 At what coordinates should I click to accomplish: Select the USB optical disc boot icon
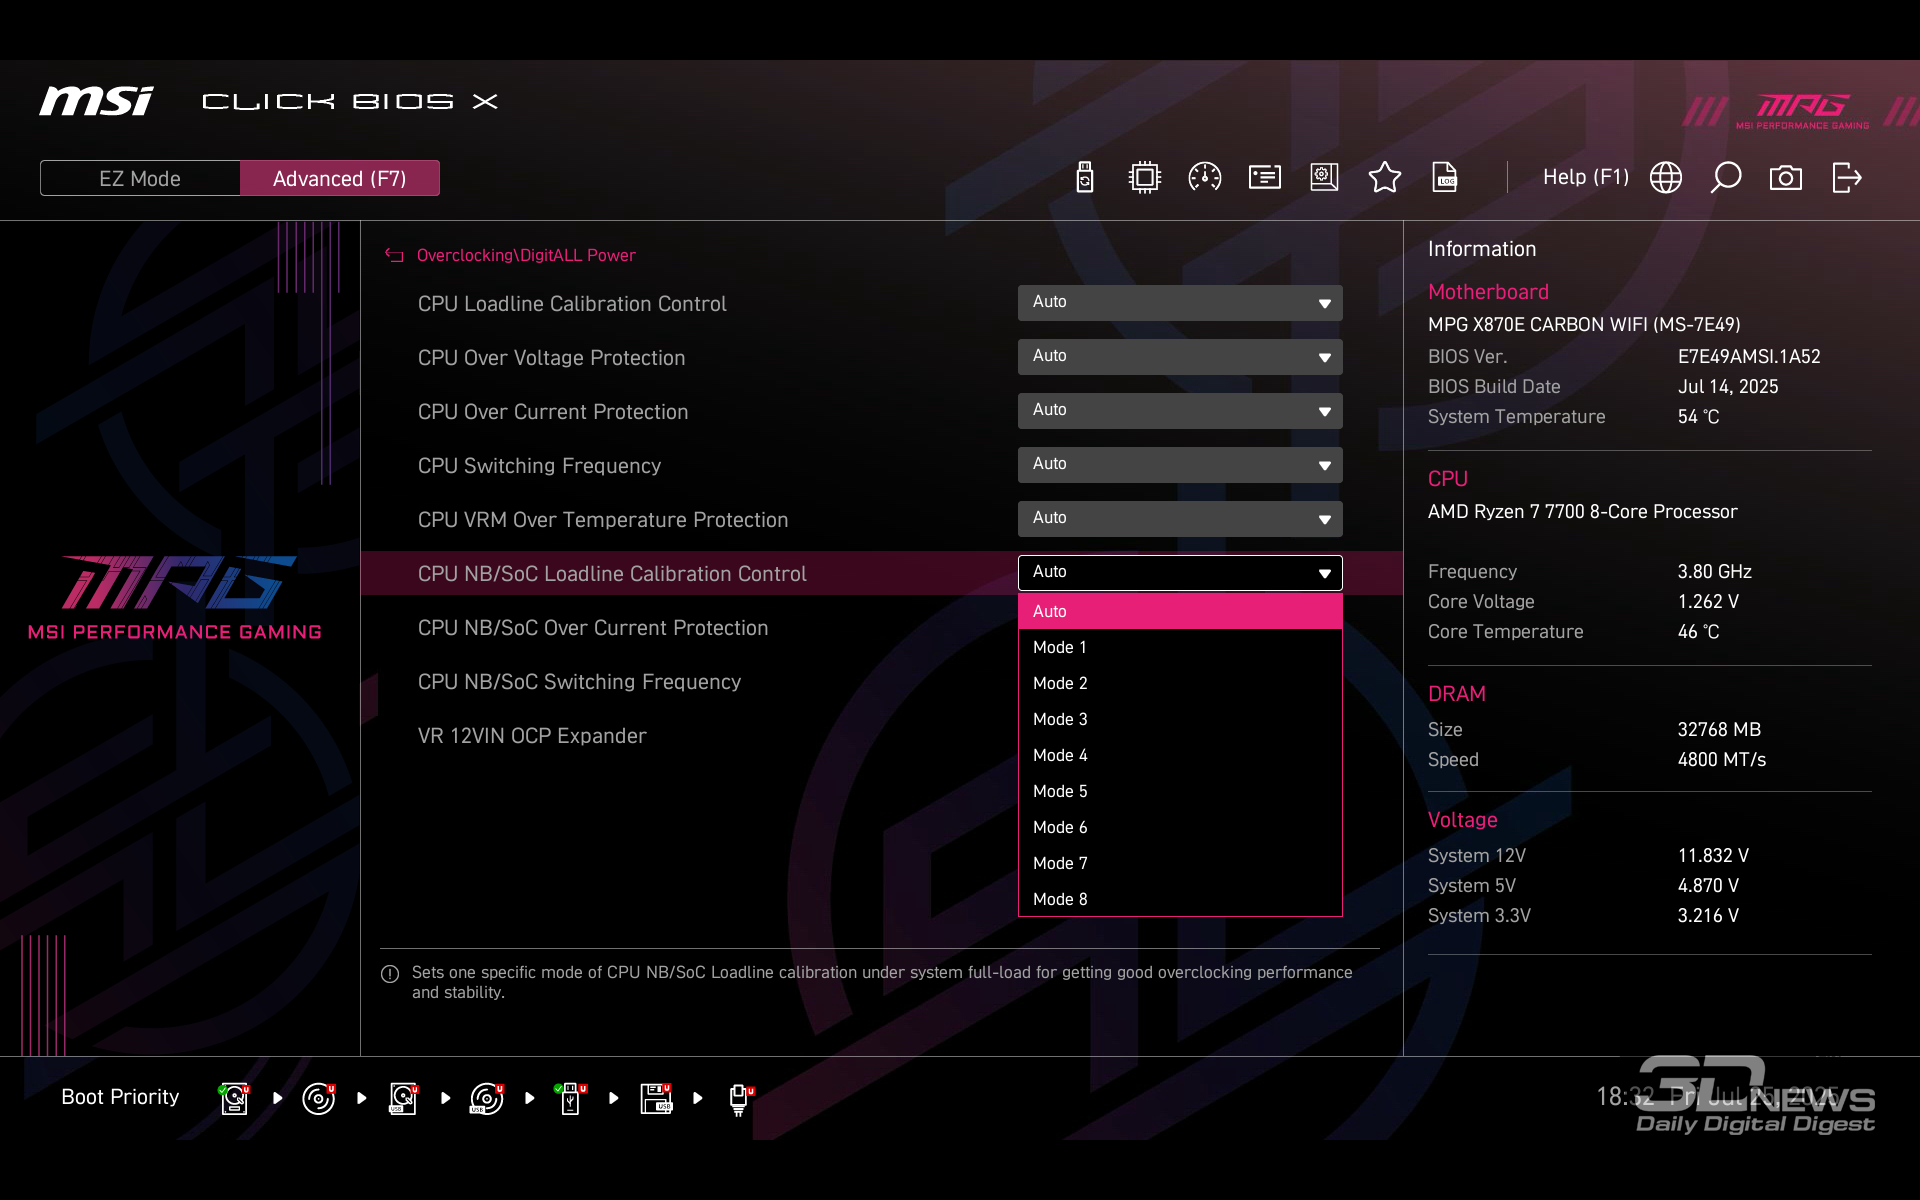coord(487,1098)
